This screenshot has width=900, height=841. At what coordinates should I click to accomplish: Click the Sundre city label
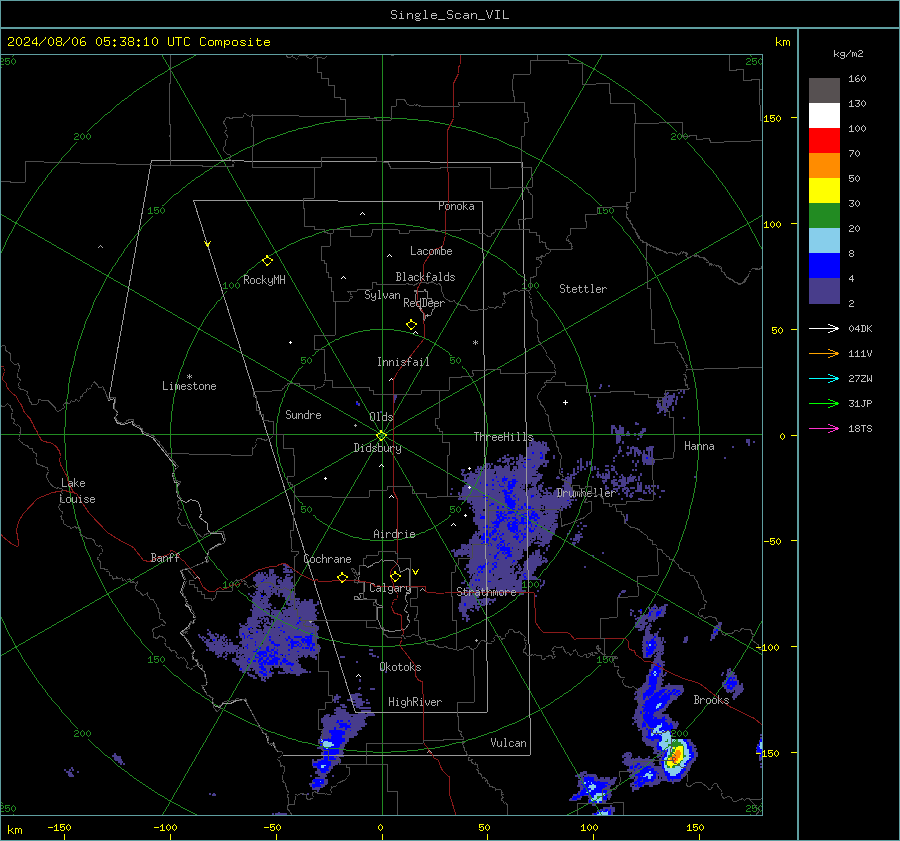point(303,415)
